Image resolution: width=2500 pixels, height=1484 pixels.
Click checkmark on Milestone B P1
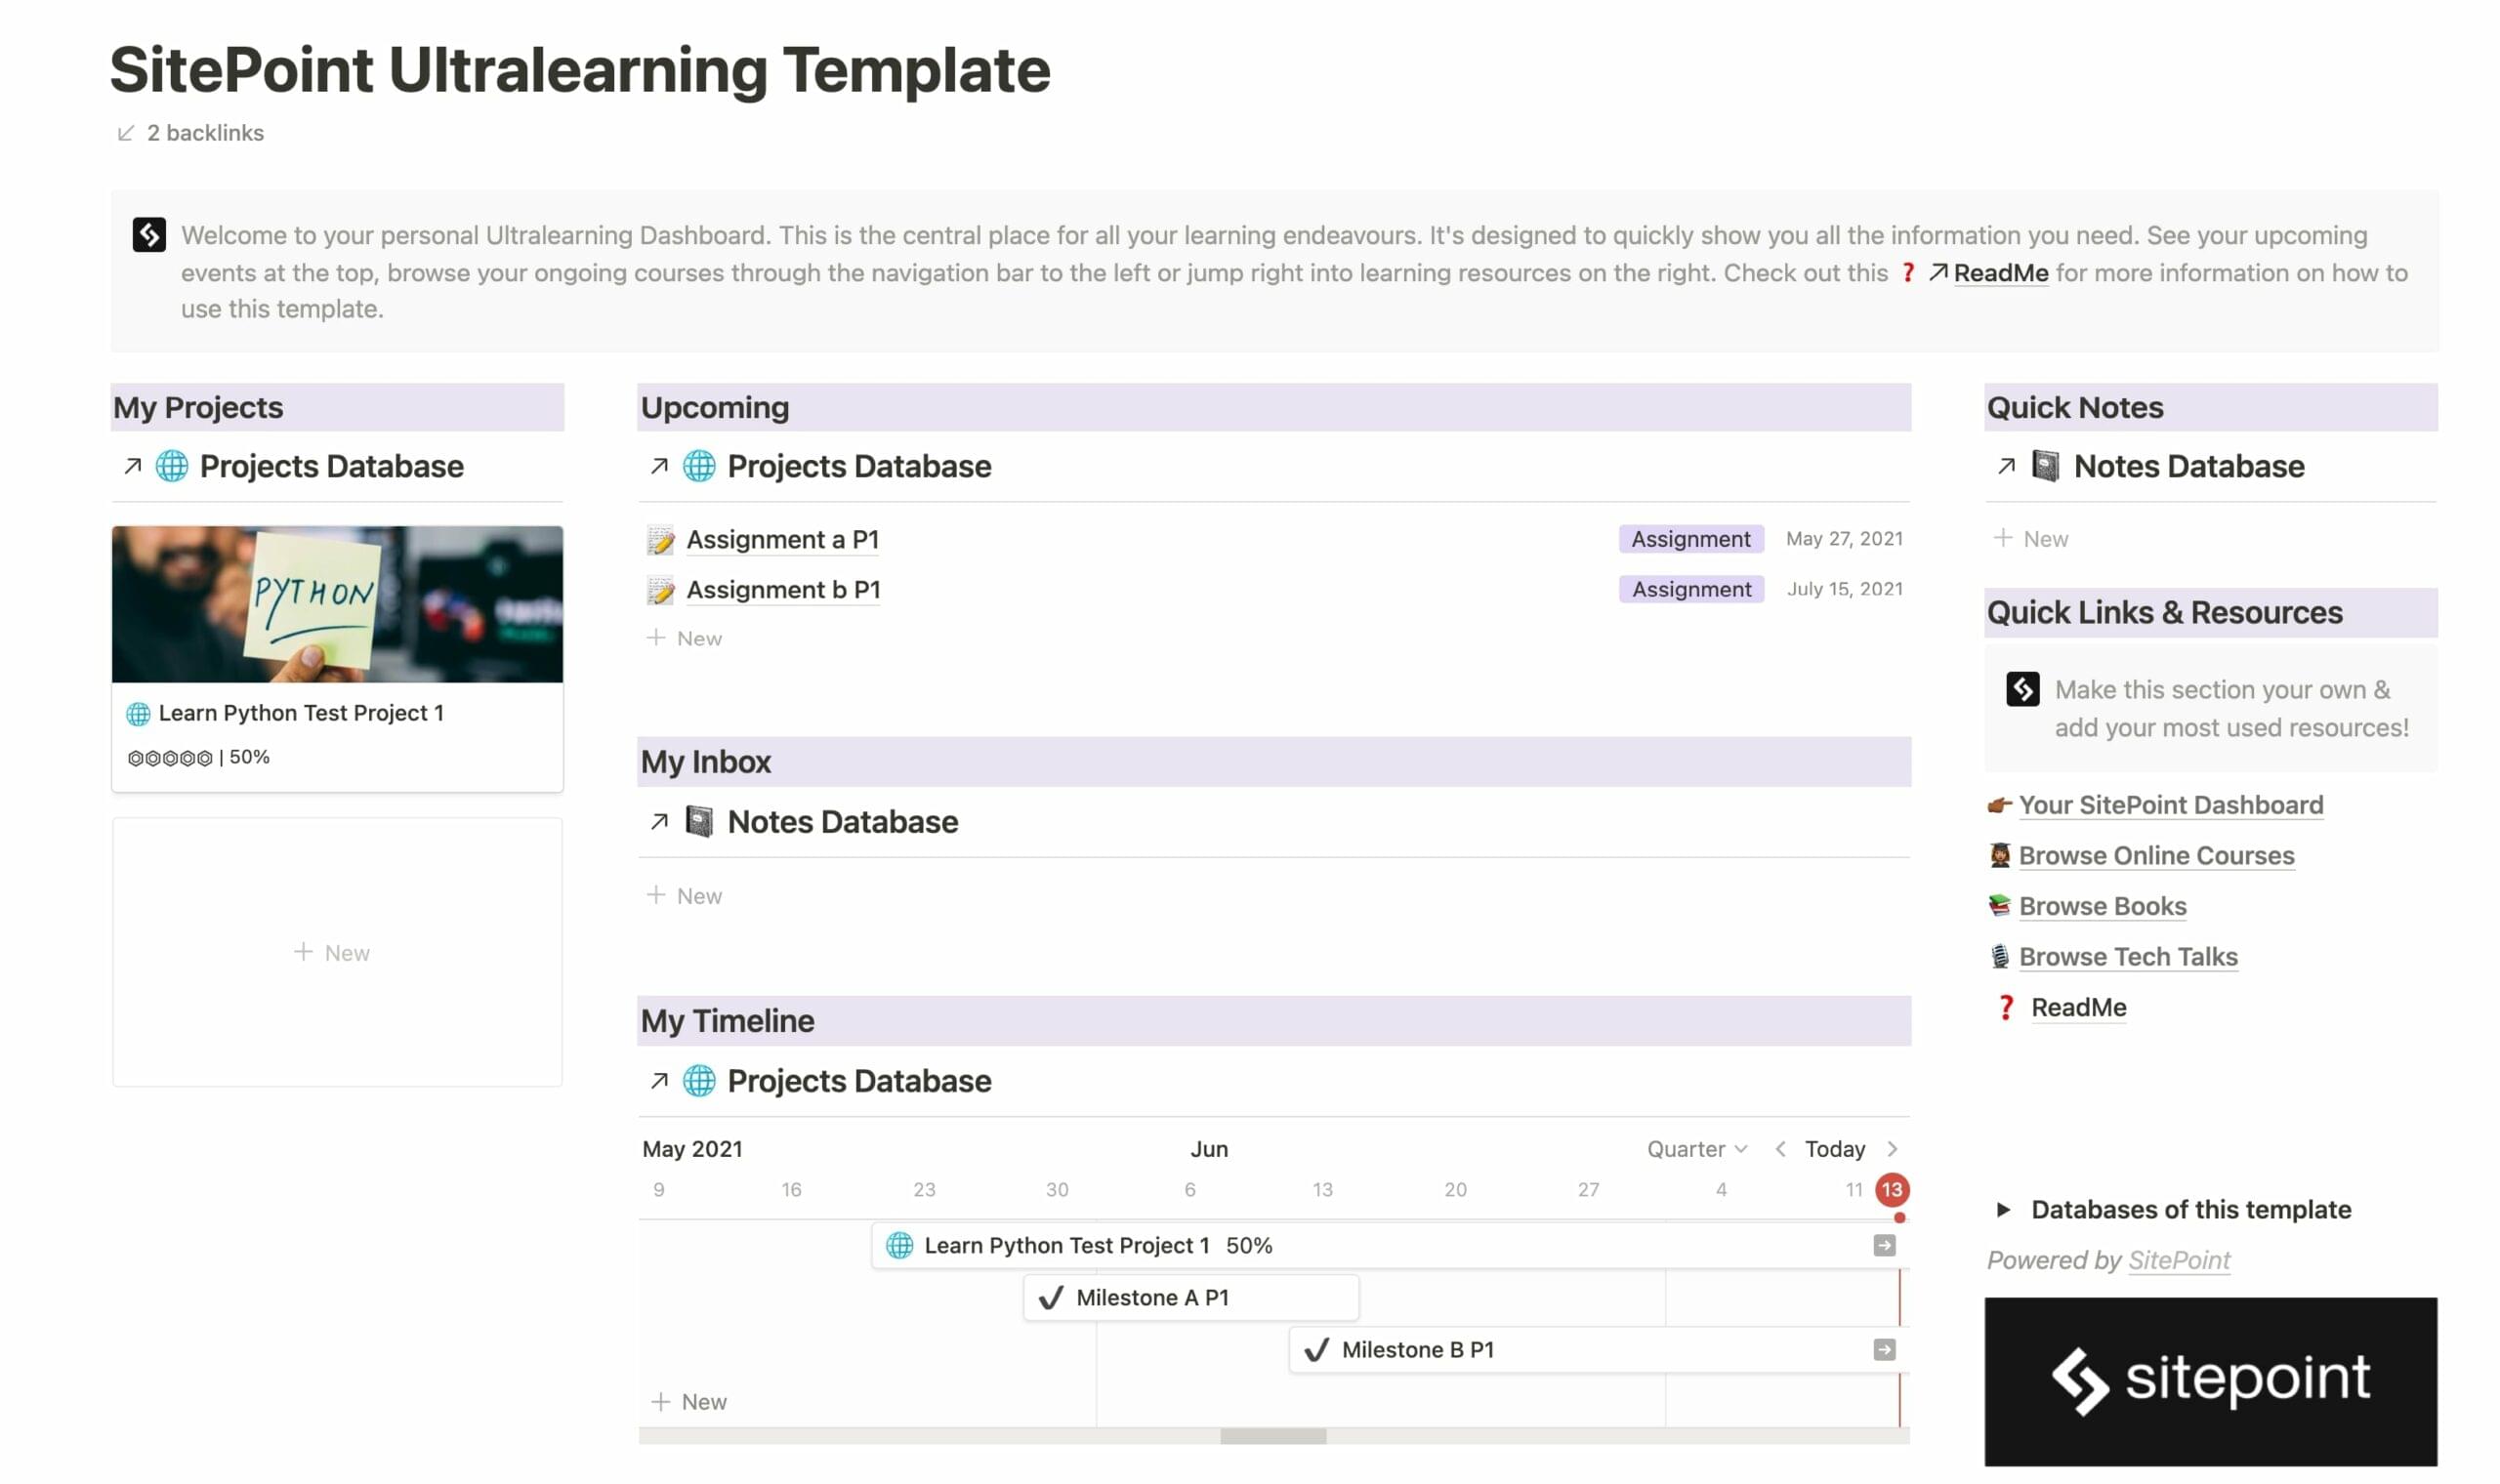click(1316, 1349)
